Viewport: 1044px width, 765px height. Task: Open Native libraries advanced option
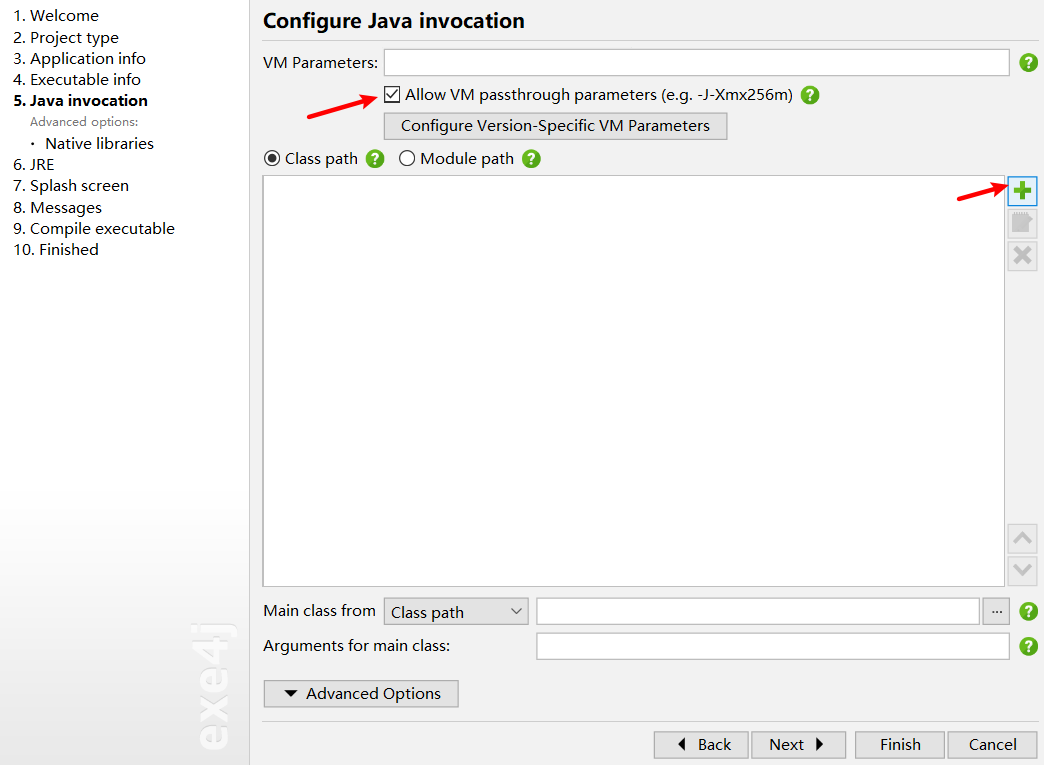pyautogui.click(x=99, y=143)
